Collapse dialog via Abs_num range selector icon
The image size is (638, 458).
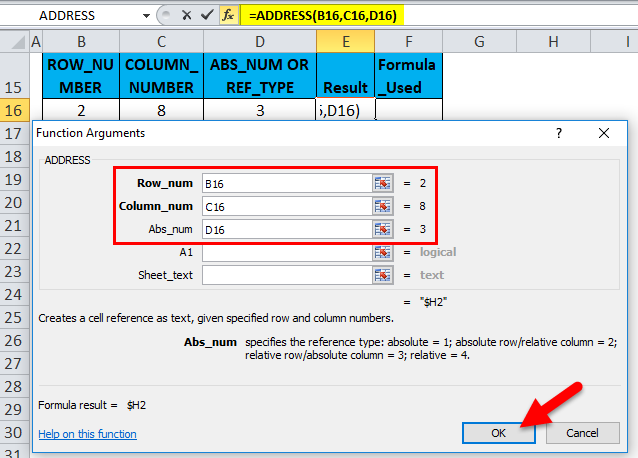(382, 229)
